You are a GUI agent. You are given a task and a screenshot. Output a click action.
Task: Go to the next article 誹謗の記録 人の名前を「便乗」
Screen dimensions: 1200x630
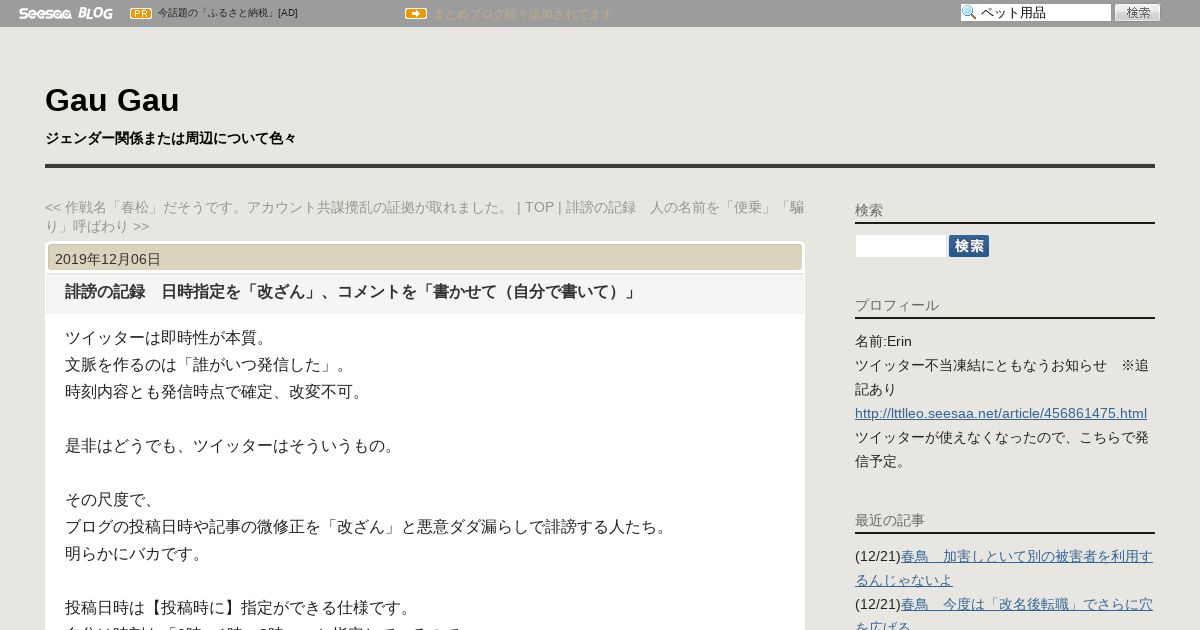pyautogui.click(x=425, y=216)
